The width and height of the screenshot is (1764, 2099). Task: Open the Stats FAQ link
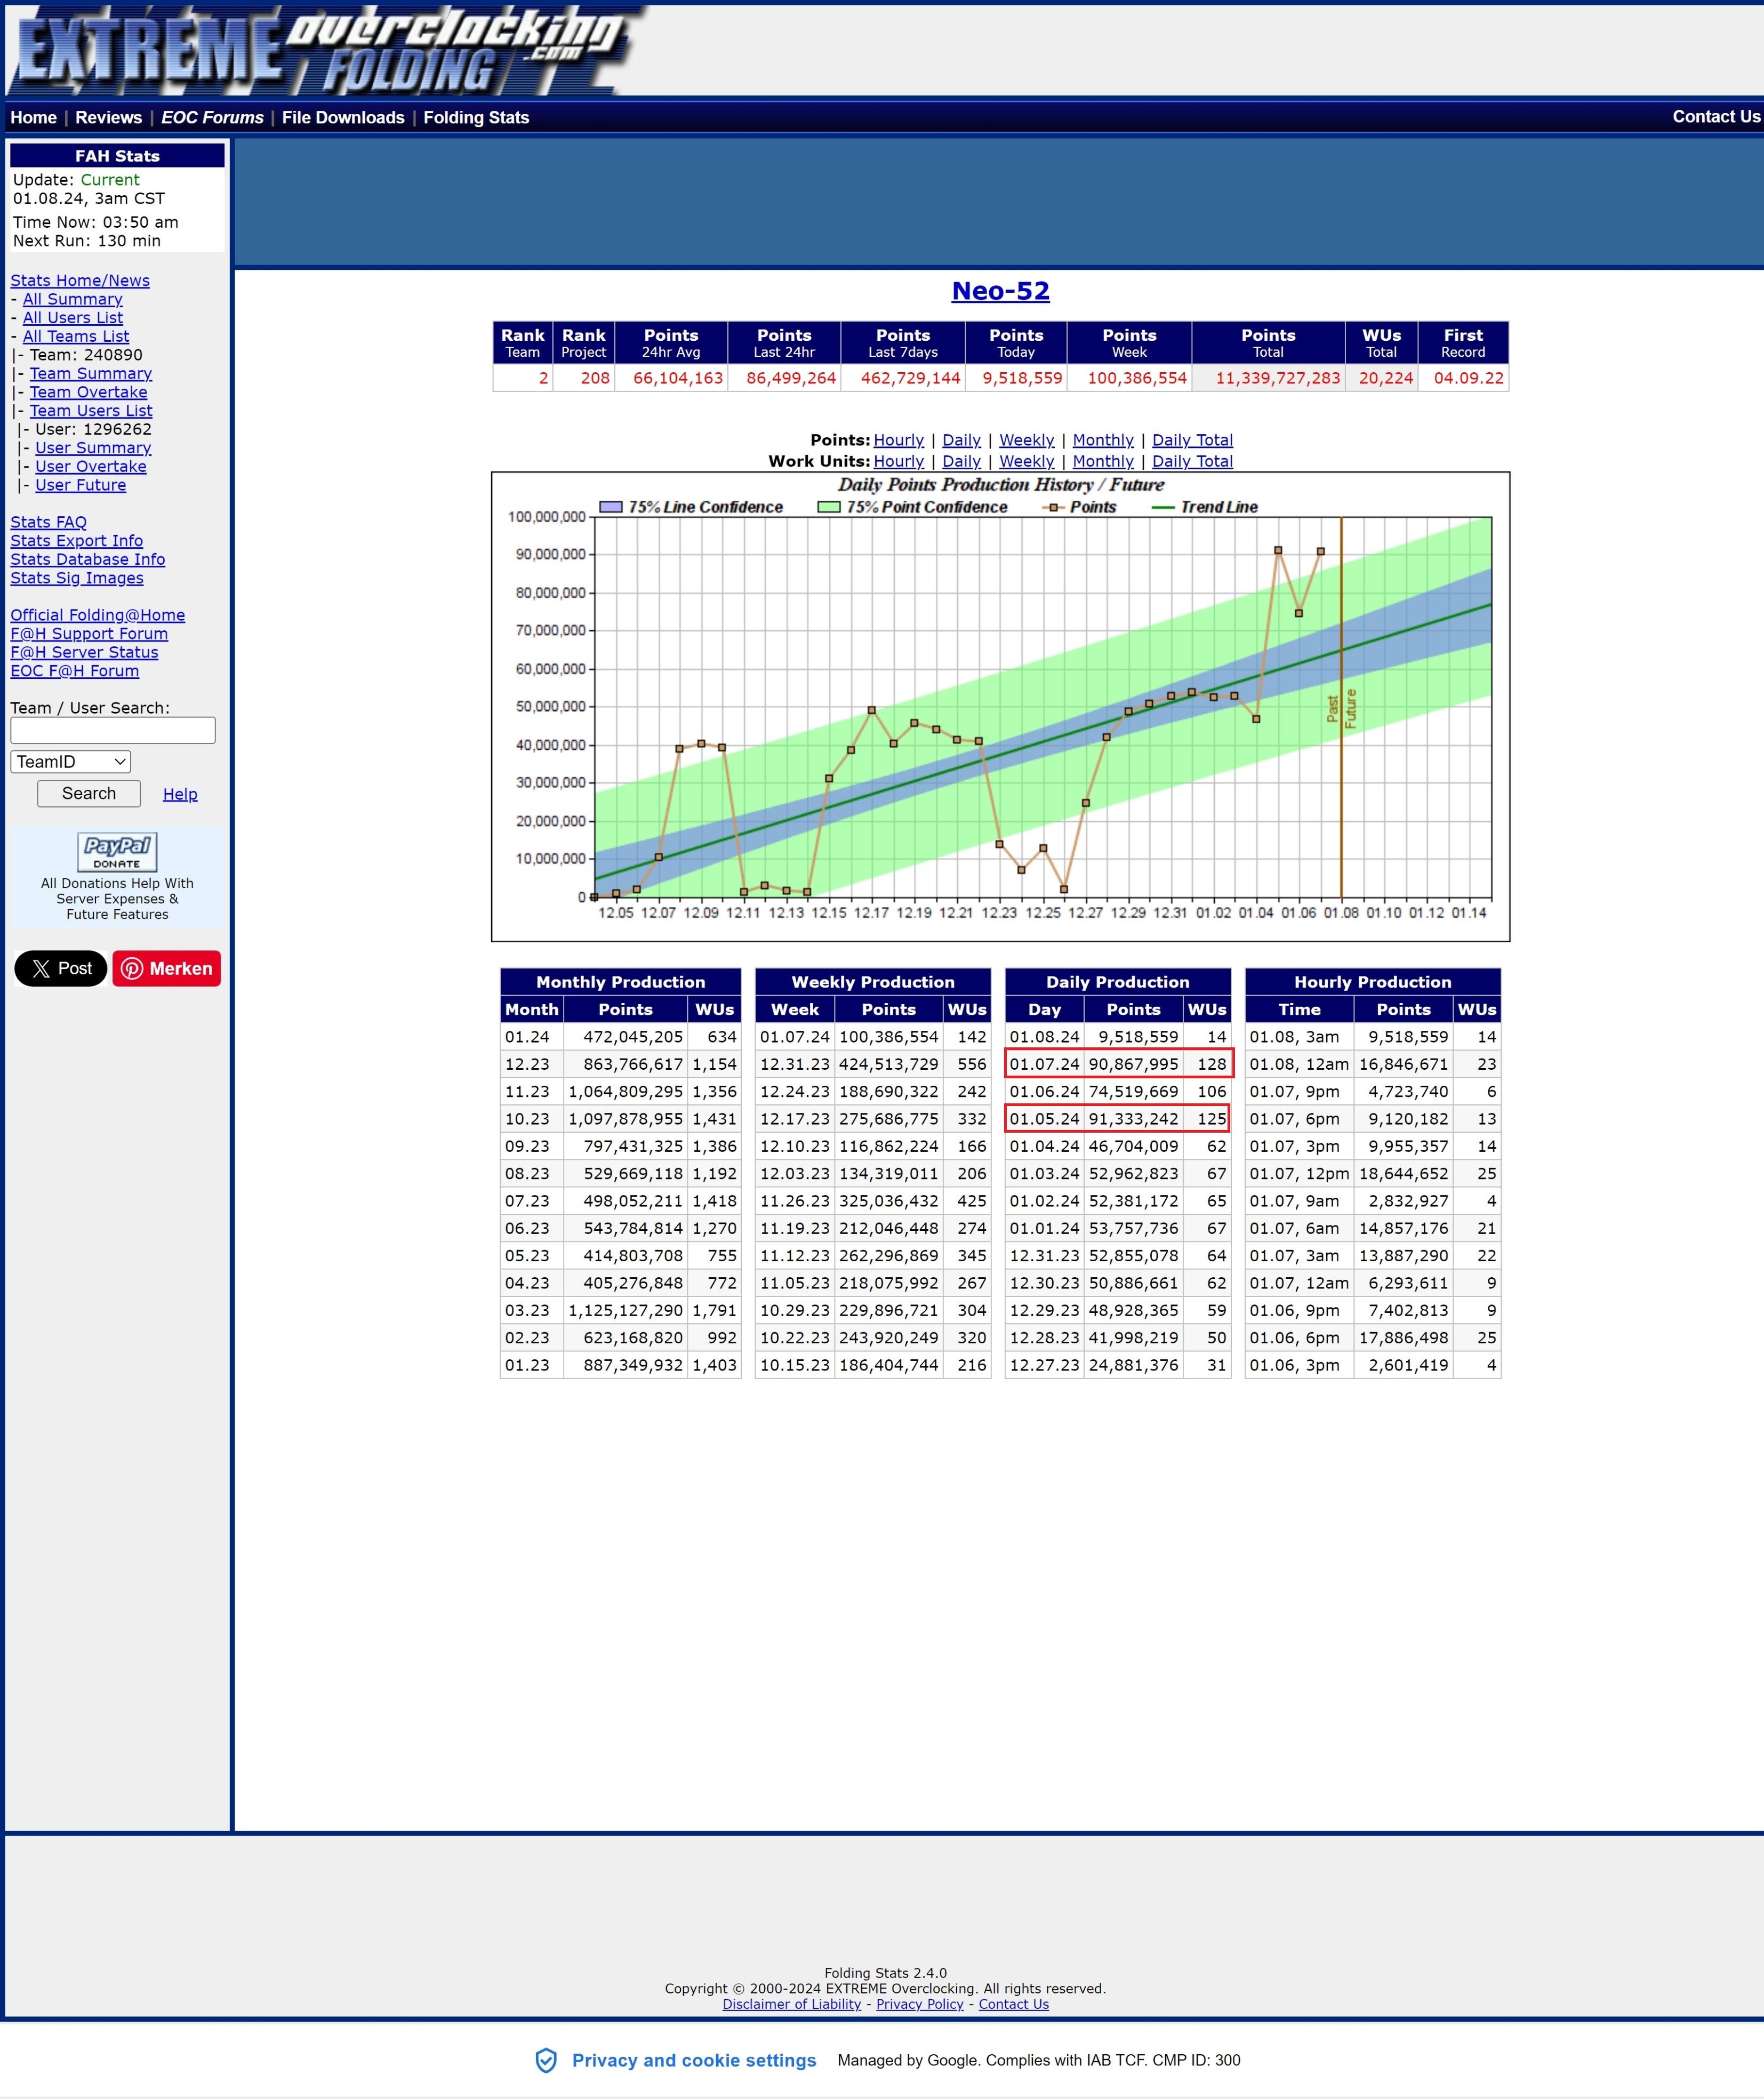pos(49,522)
